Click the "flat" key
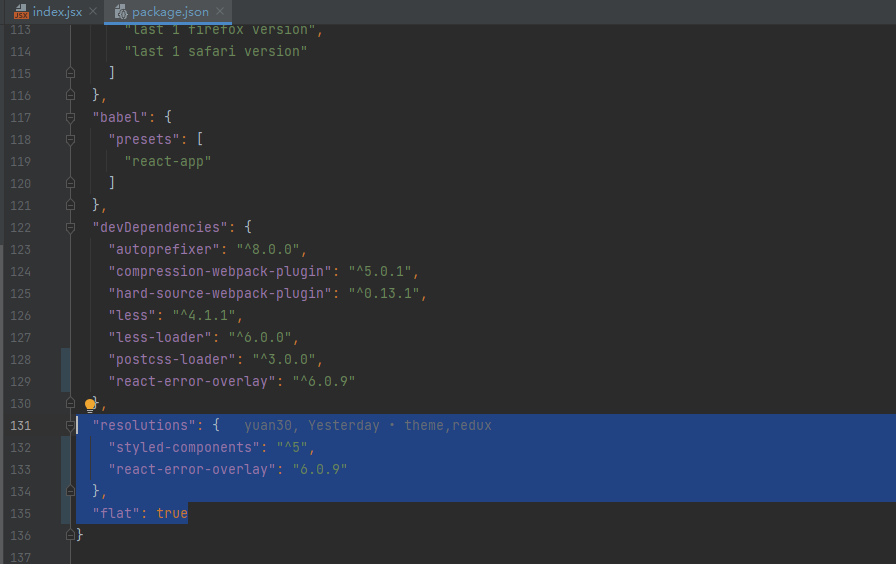This screenshot has height=564, width=896. pos(116,514)
